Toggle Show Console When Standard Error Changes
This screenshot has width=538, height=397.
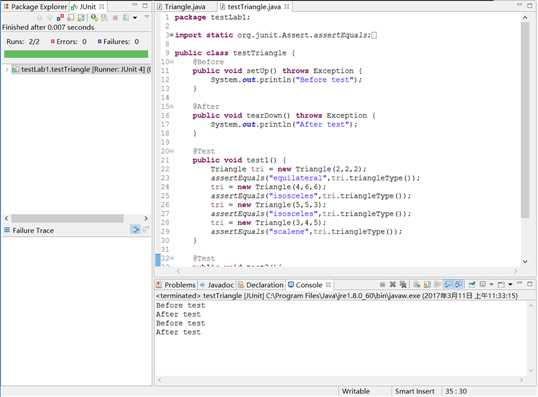pyautogui.click(x=458, y=284)
